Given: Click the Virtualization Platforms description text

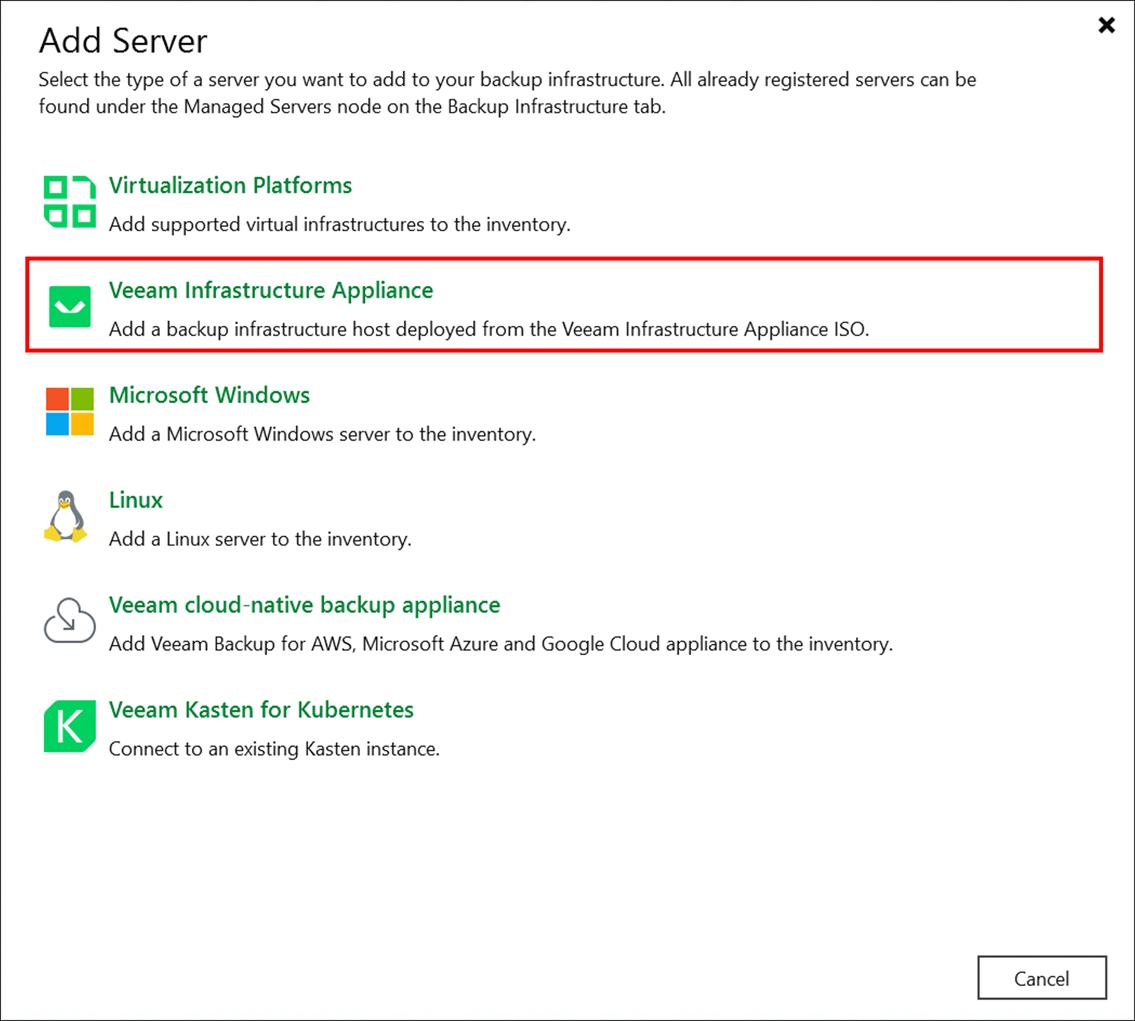Looking at the screenshot, I should 338,224.
